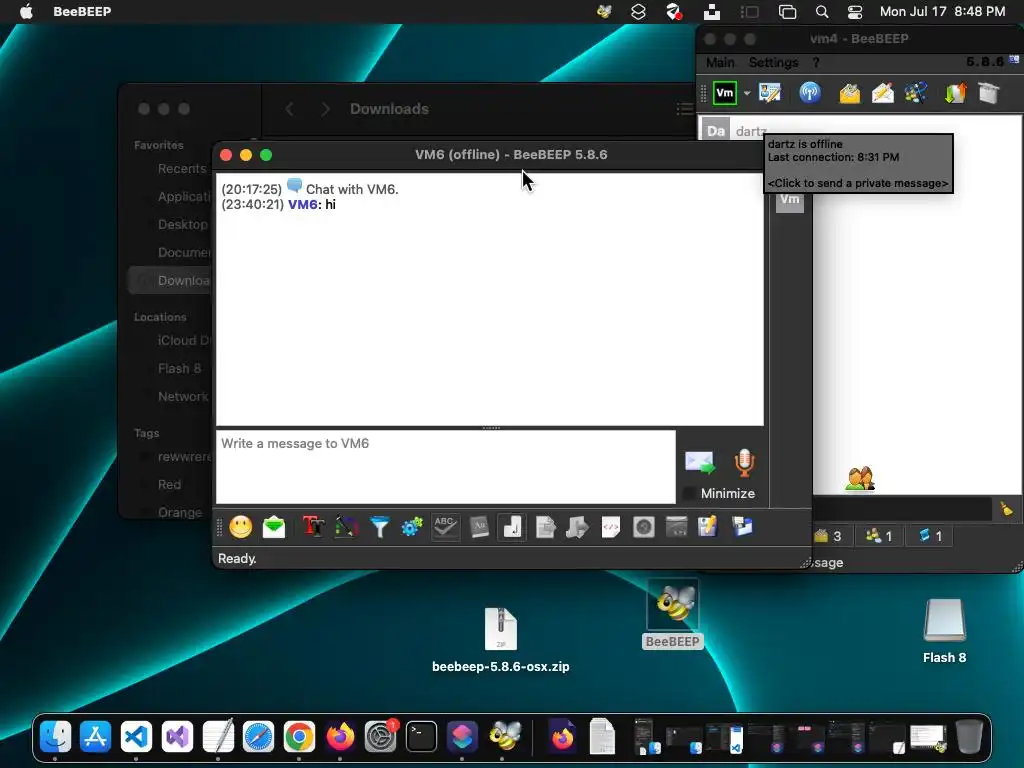This screenshot has height=768, width=1024.
Task: Click the Vm avatar beside the chat
Action: pos(790,200)
